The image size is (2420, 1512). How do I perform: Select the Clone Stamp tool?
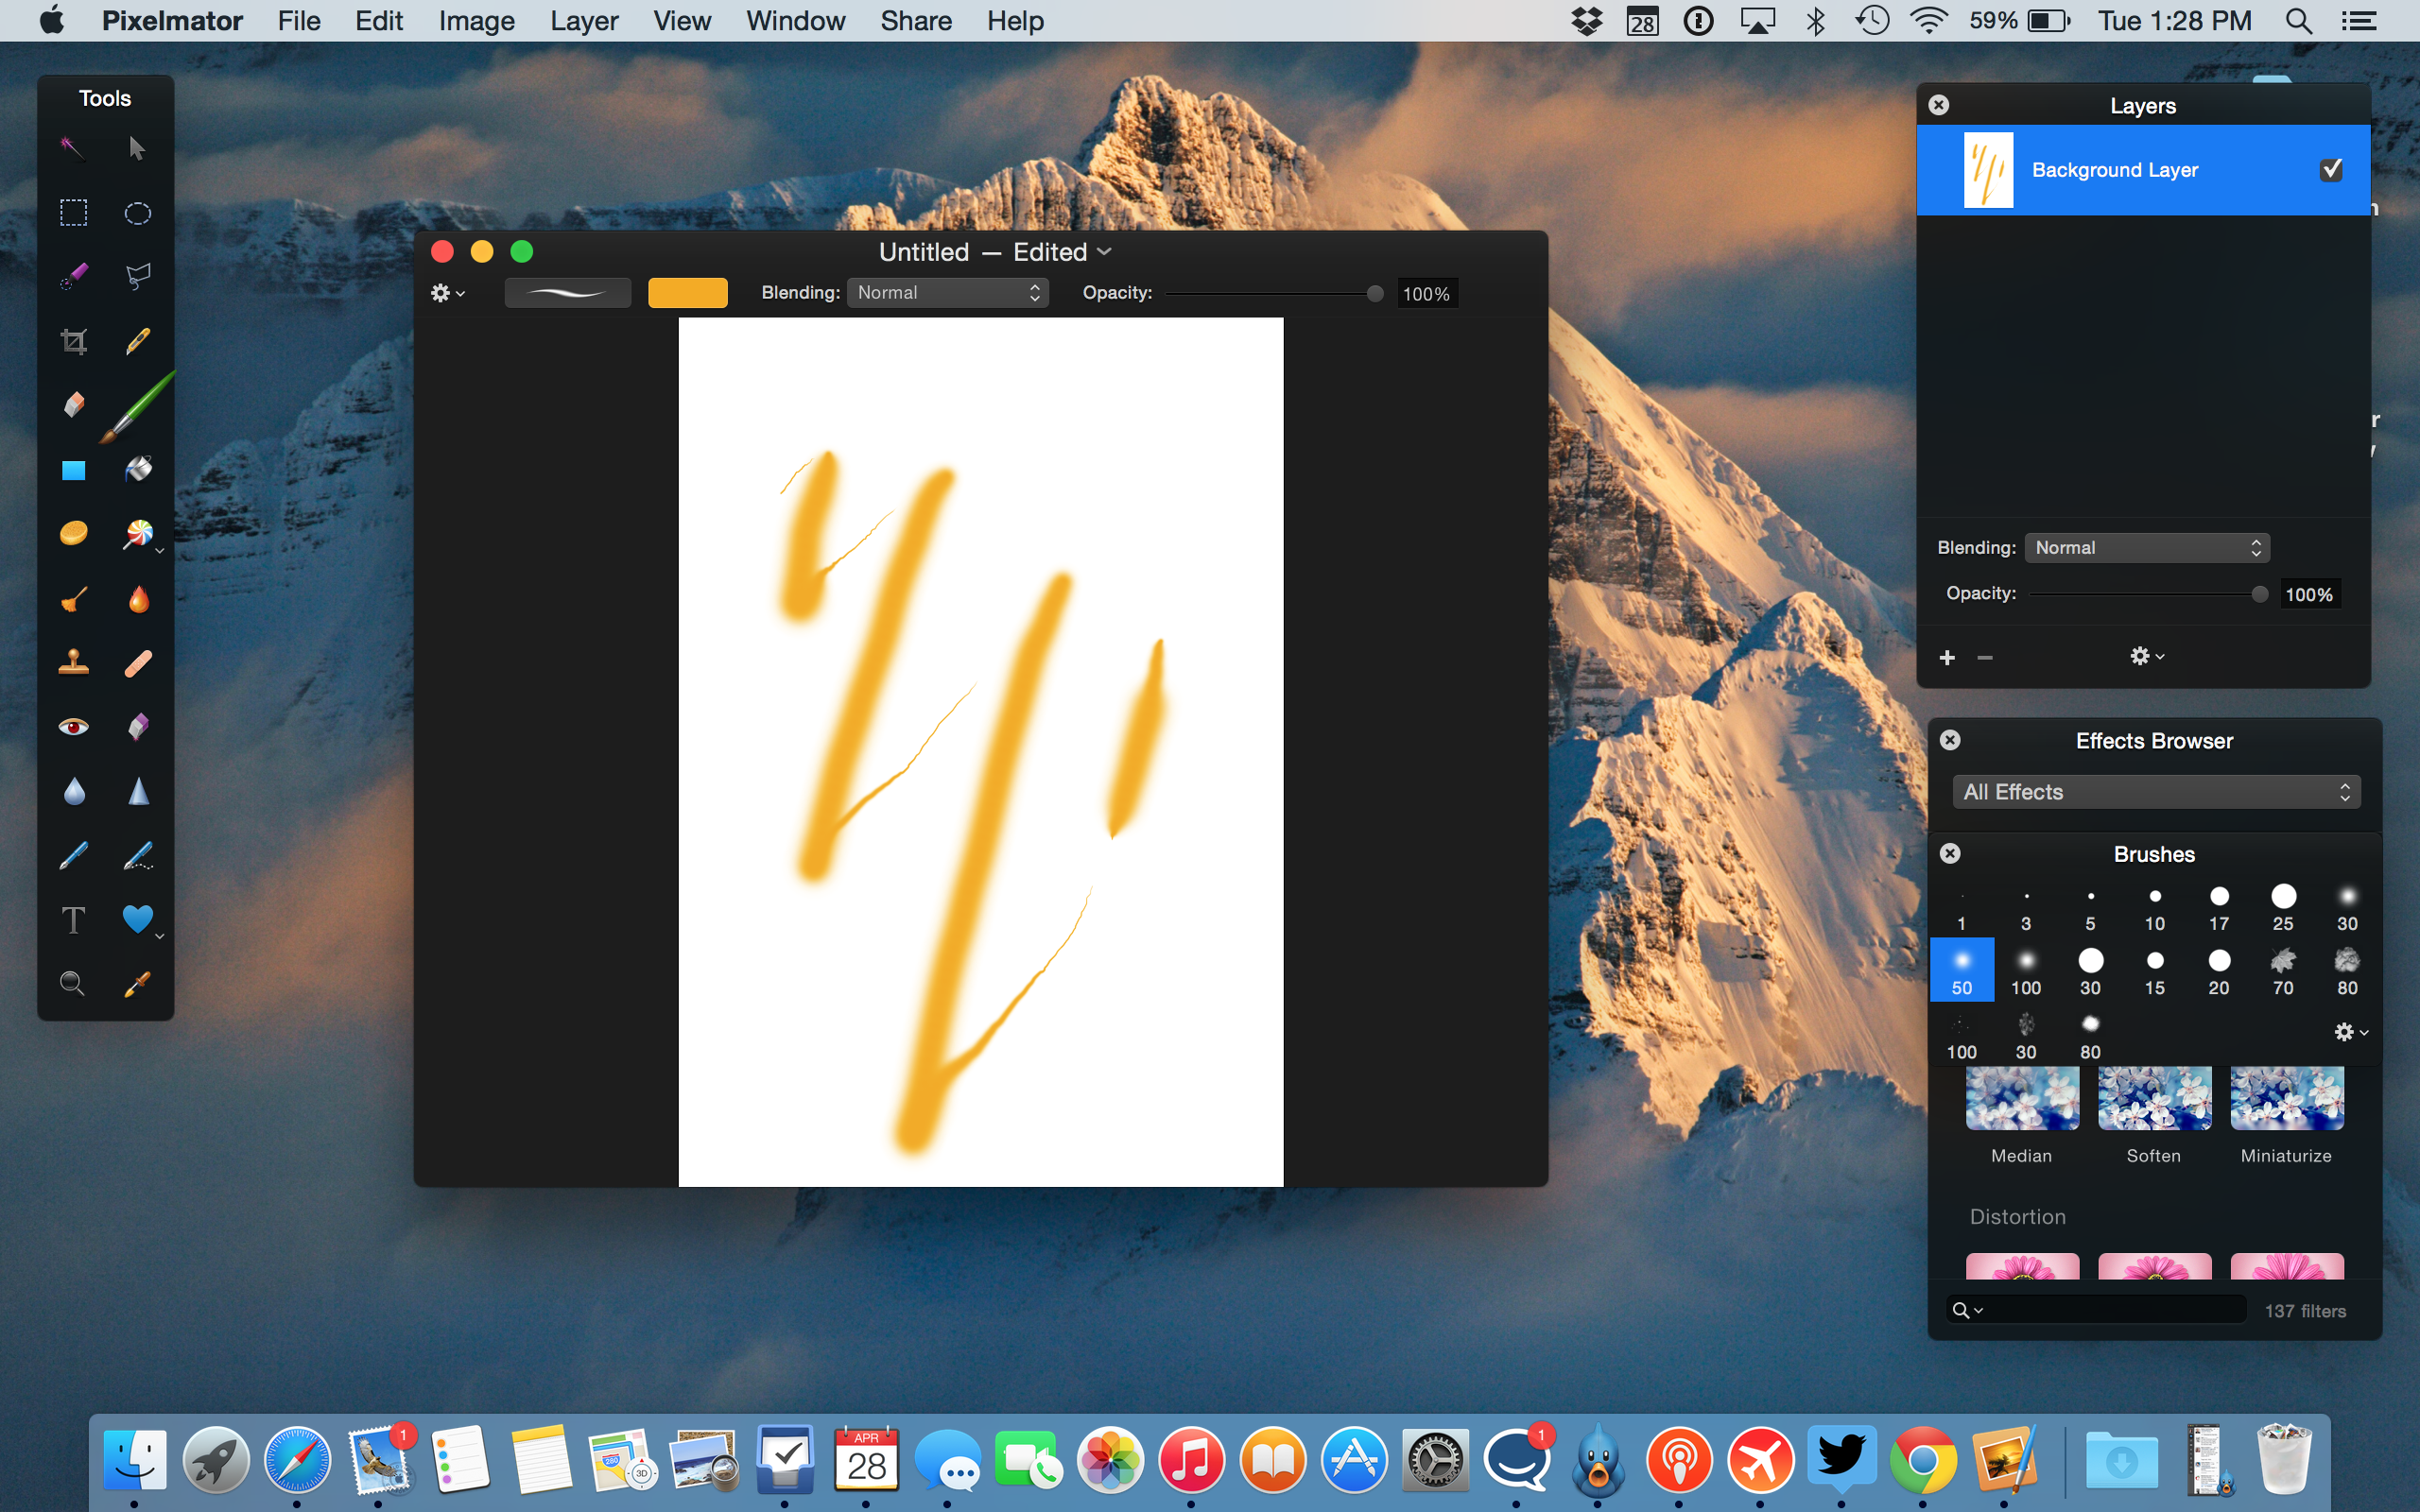click(x=75, y=663)
